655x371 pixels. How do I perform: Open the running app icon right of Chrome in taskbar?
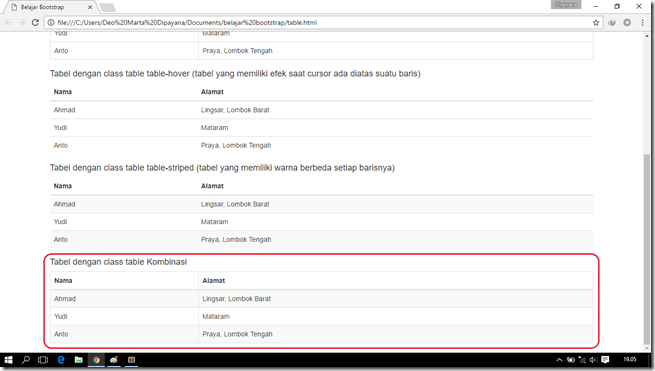click(x=114, y=360)
